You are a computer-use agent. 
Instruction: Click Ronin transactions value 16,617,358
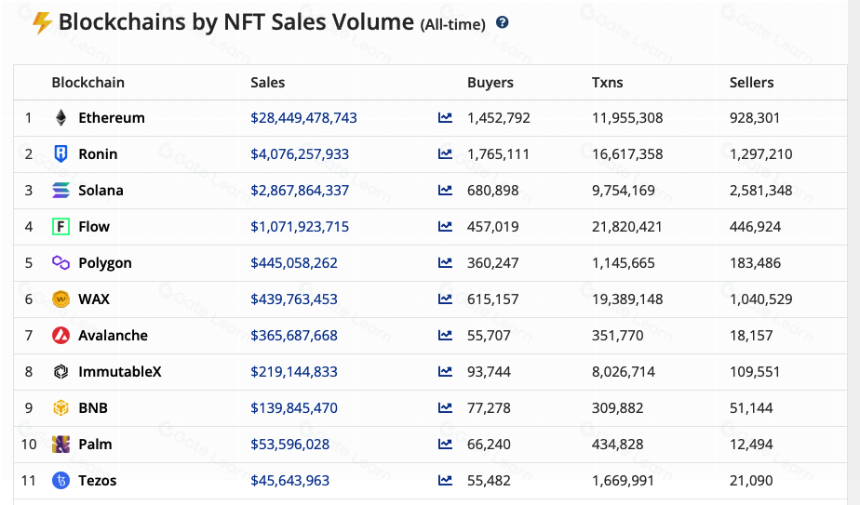(627, 154)
